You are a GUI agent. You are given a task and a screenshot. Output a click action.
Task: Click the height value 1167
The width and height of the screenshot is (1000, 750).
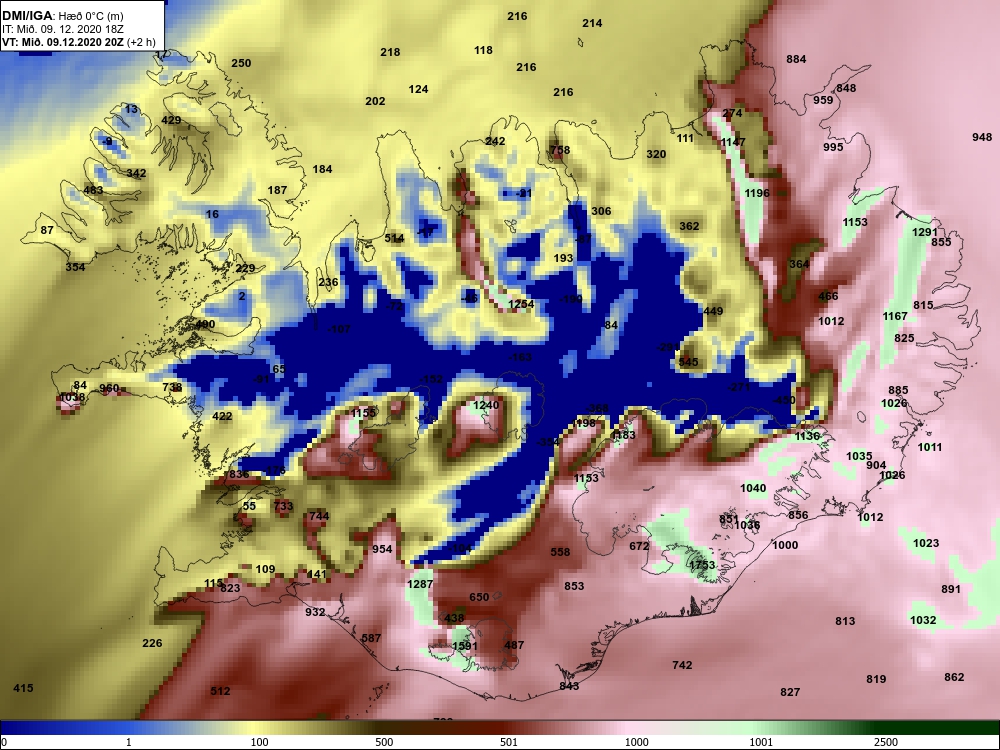895,316
